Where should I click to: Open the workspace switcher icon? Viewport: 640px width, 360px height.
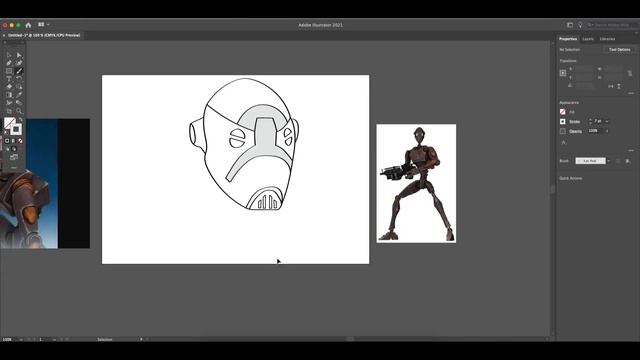coord(570,25)
